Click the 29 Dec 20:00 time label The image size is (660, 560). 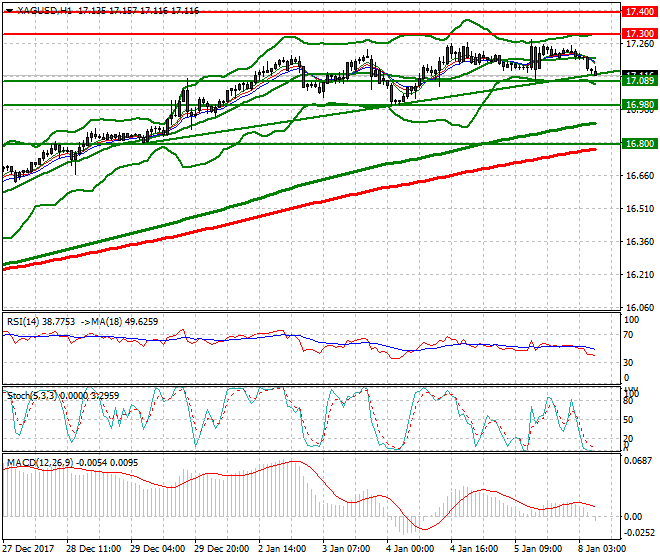pos(221,549)
